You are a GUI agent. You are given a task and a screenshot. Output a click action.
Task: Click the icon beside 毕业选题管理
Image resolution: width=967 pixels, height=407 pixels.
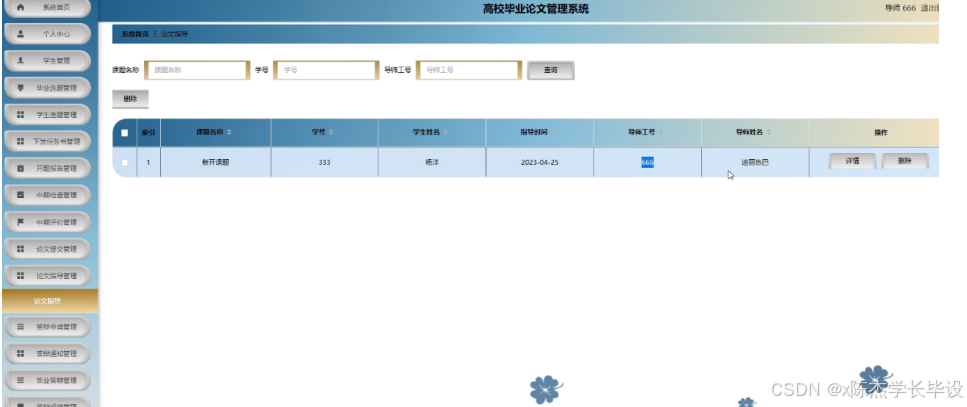coord(20,88)
